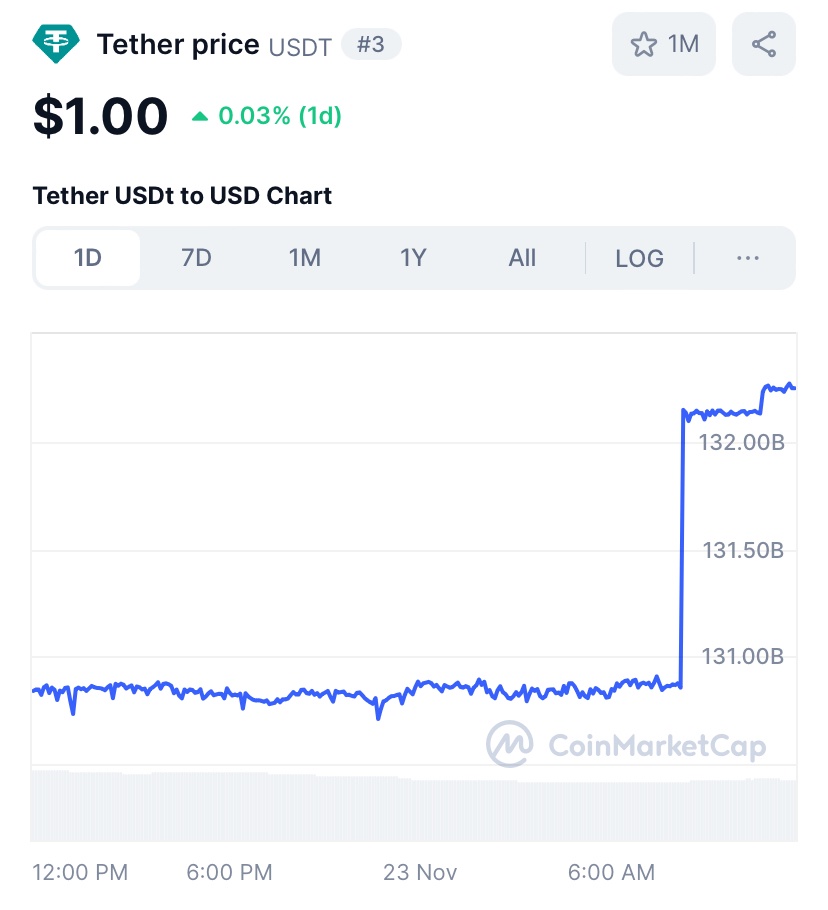Show the 1Y chart range

pyautogui.click(x=413, y=258)
